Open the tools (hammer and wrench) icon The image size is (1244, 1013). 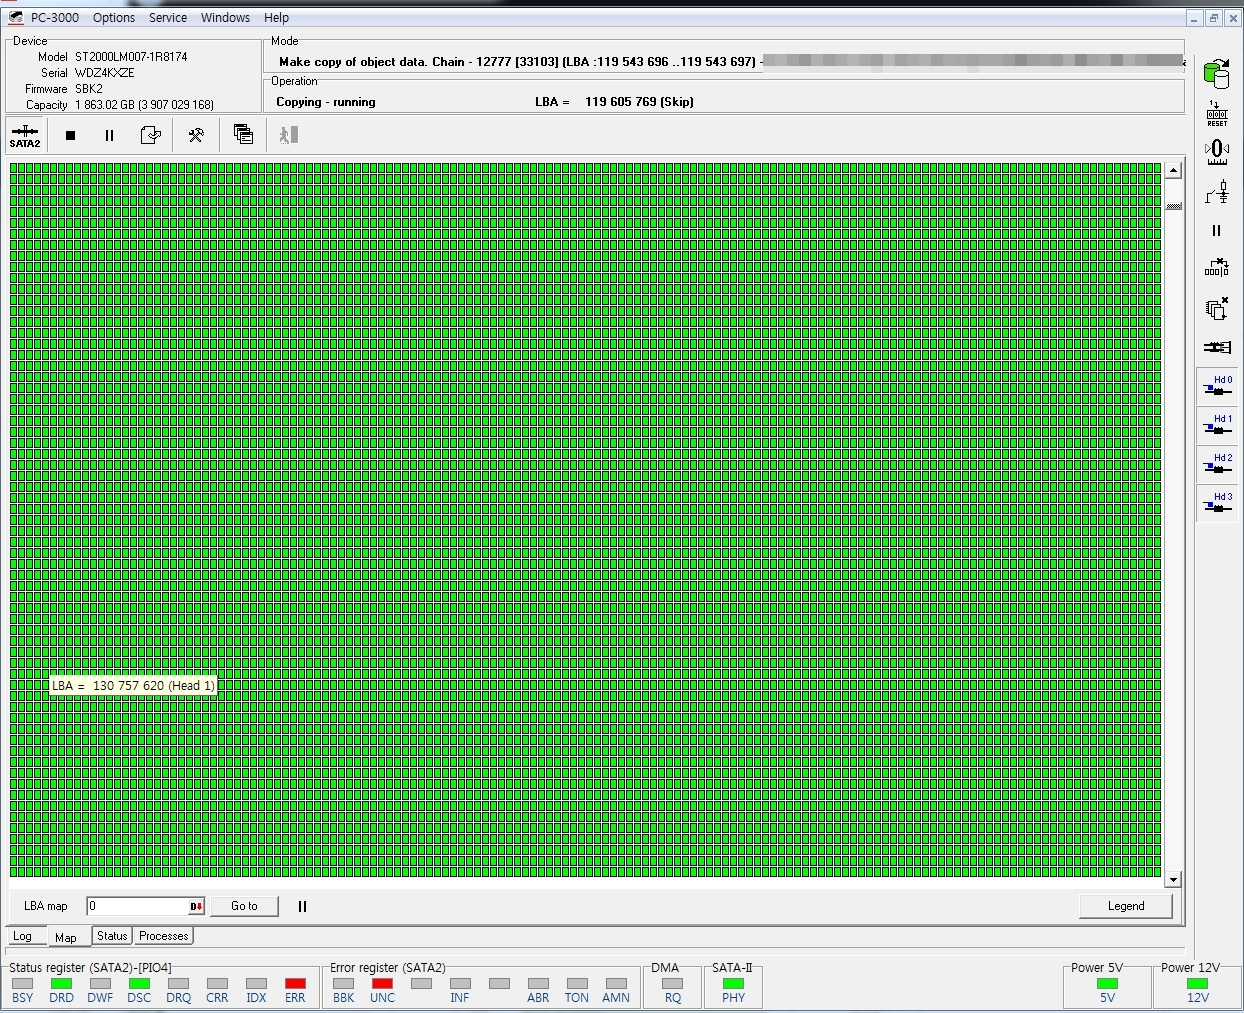pyautogui.click(x=196, y=135)
